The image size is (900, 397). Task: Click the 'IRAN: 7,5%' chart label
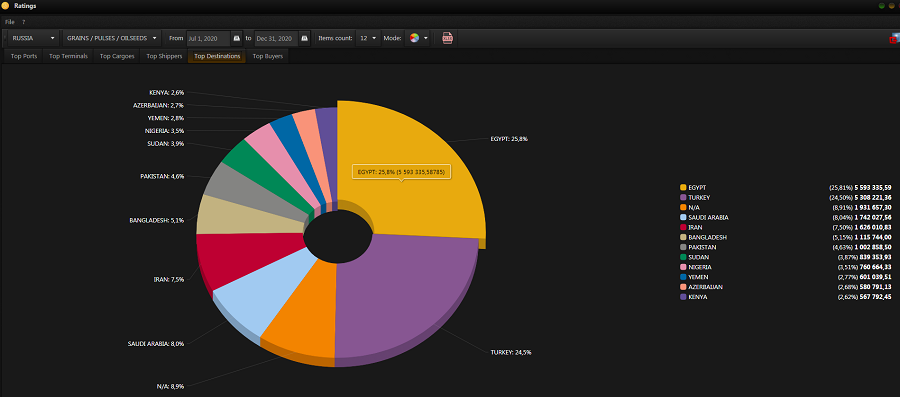pyautogui.click(x=169, y=279)
